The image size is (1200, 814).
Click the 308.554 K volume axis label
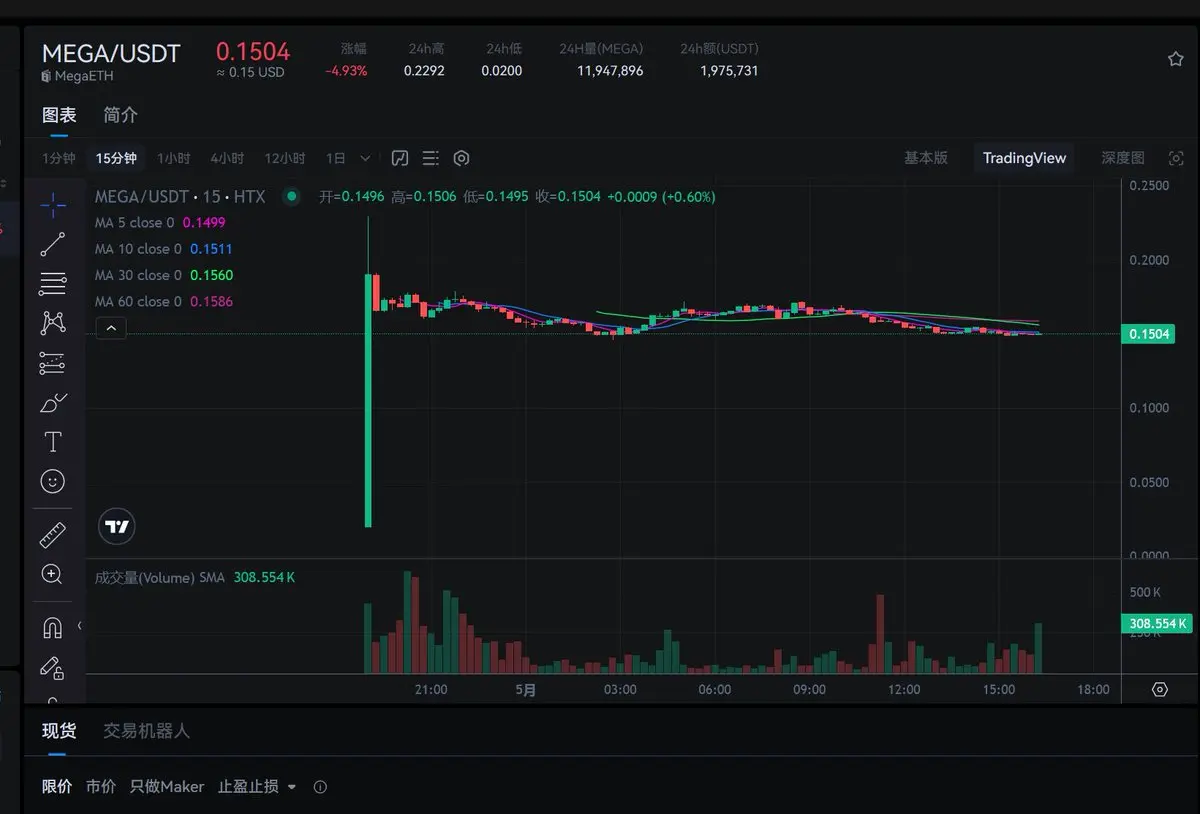1157,624
